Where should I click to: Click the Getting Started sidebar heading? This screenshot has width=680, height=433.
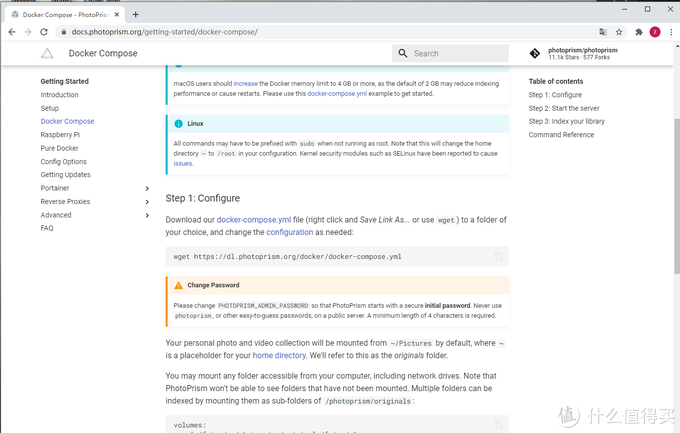click(x=64, y=81)
